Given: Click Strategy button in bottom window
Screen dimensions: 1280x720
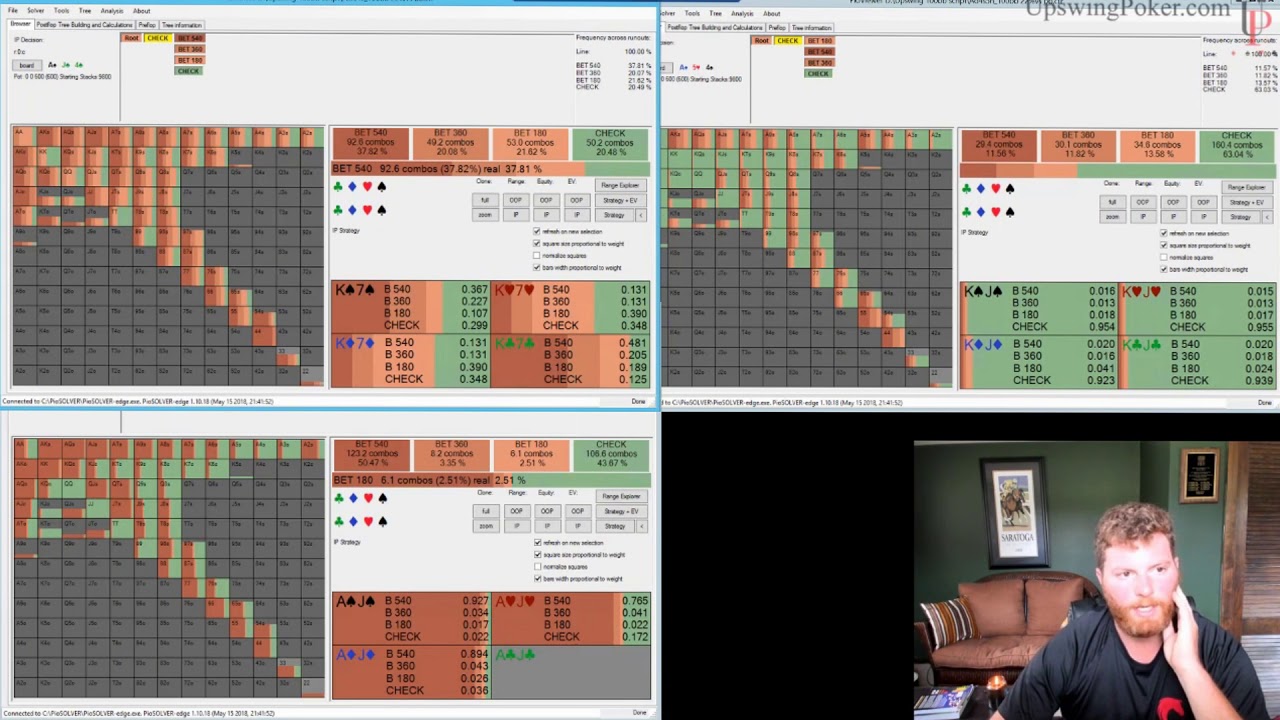Looking at the screenshot, I should [x=614, y=526].
